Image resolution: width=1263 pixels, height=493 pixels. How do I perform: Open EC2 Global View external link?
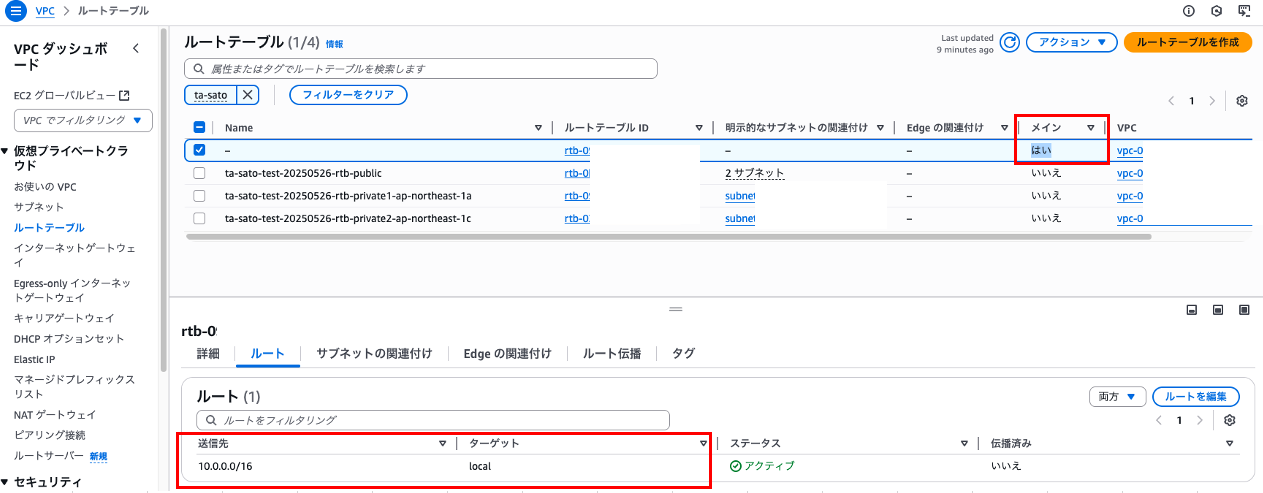[x=71, y=96]
